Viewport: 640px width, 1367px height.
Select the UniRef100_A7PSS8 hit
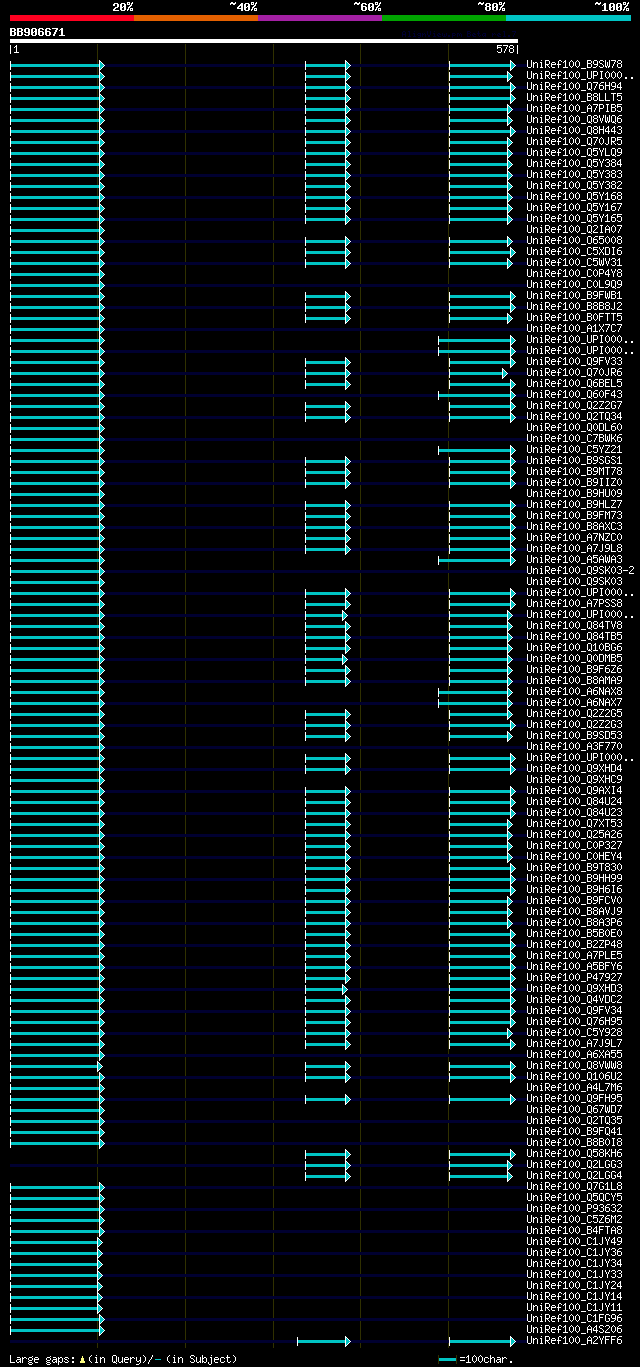coord(574,604)
